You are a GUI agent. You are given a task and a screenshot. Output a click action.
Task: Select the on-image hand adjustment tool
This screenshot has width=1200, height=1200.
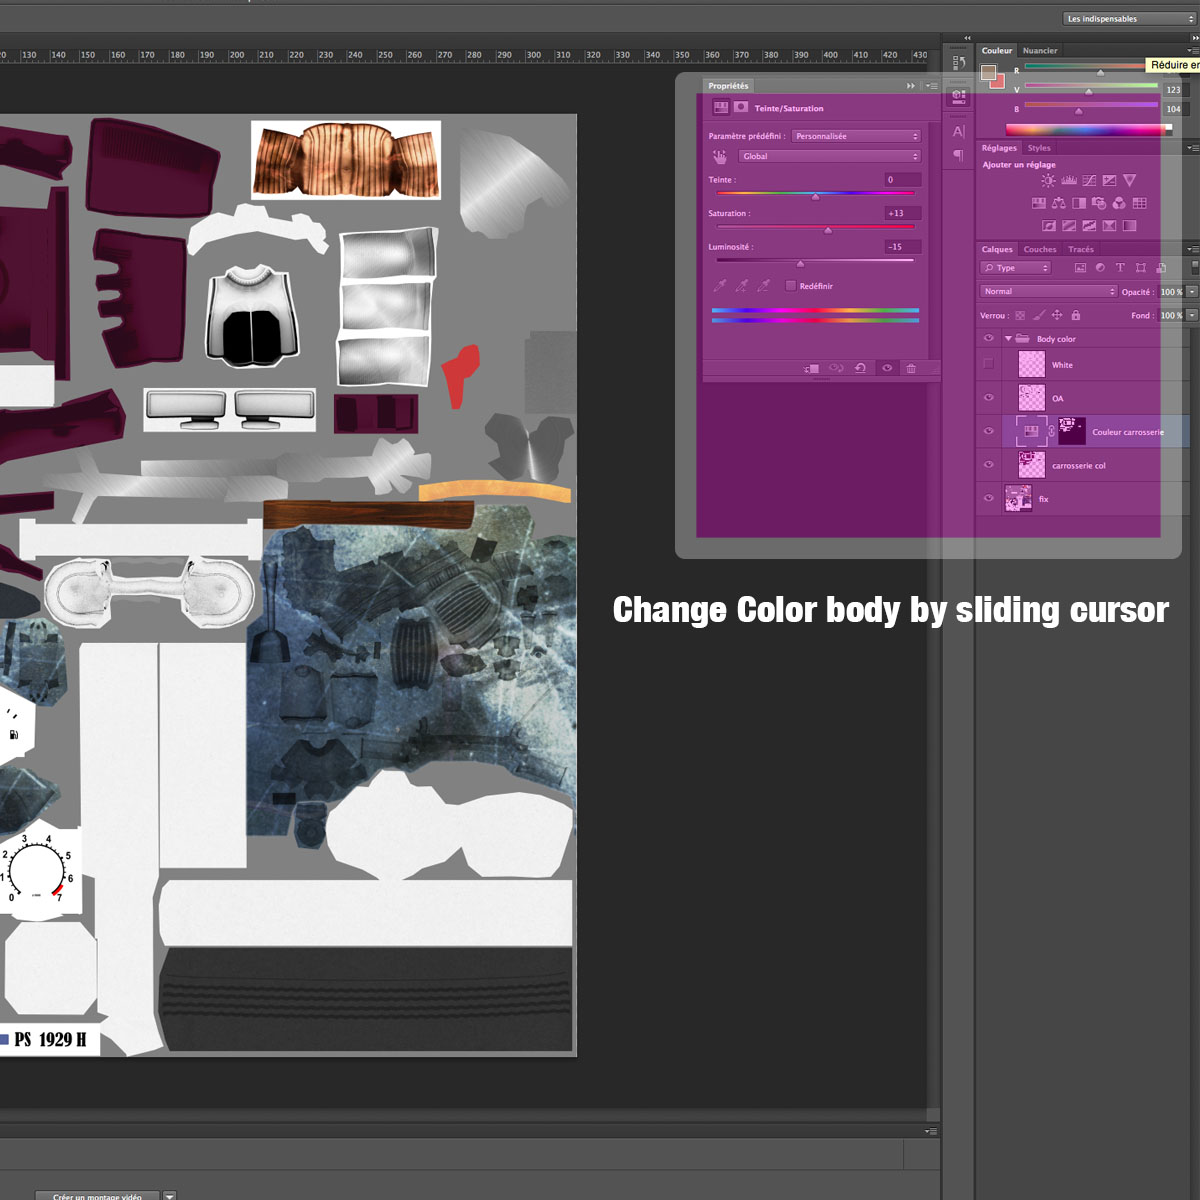tap(719, 157)
